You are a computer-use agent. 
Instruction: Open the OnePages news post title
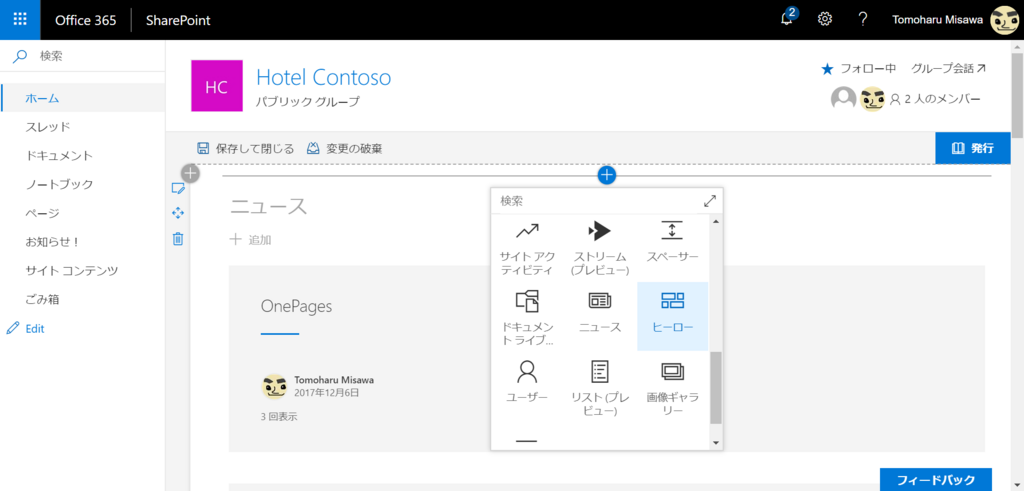point(296,306)
